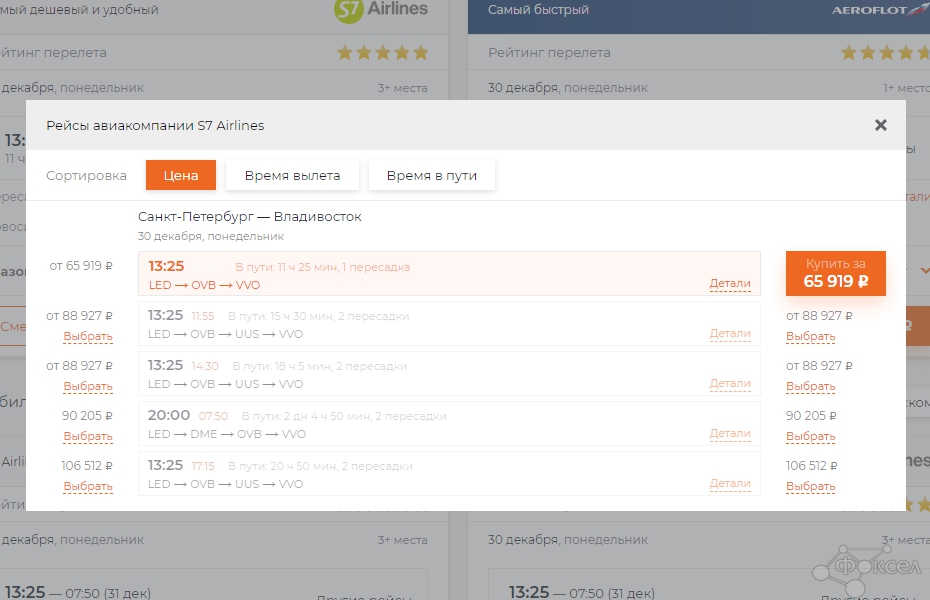Buy the ticket for 65 919 ₽
This screenshot has height=600, width=930.
(x=836, y=273)
